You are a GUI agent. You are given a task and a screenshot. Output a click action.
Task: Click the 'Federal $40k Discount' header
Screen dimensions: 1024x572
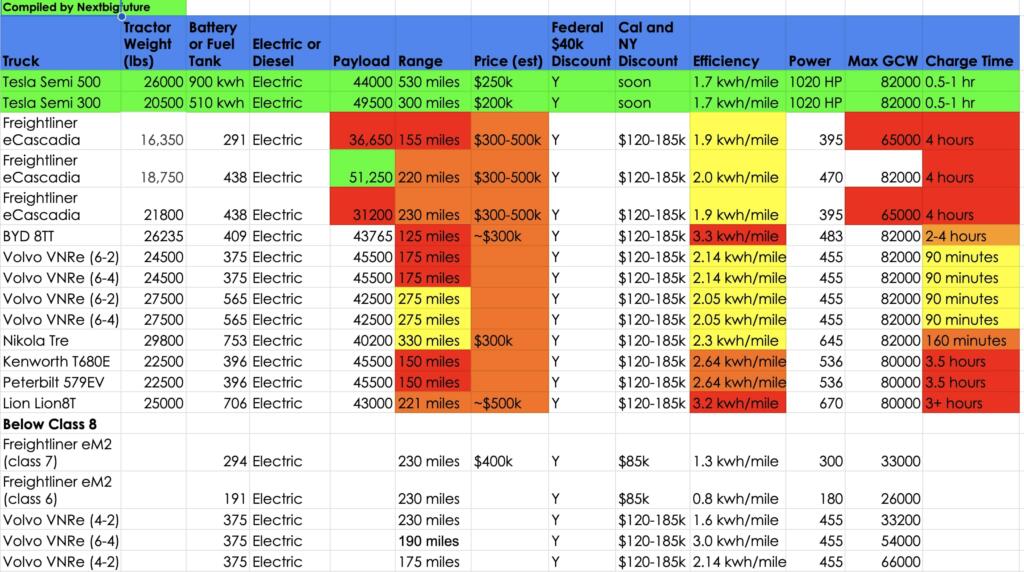(578, 43)
